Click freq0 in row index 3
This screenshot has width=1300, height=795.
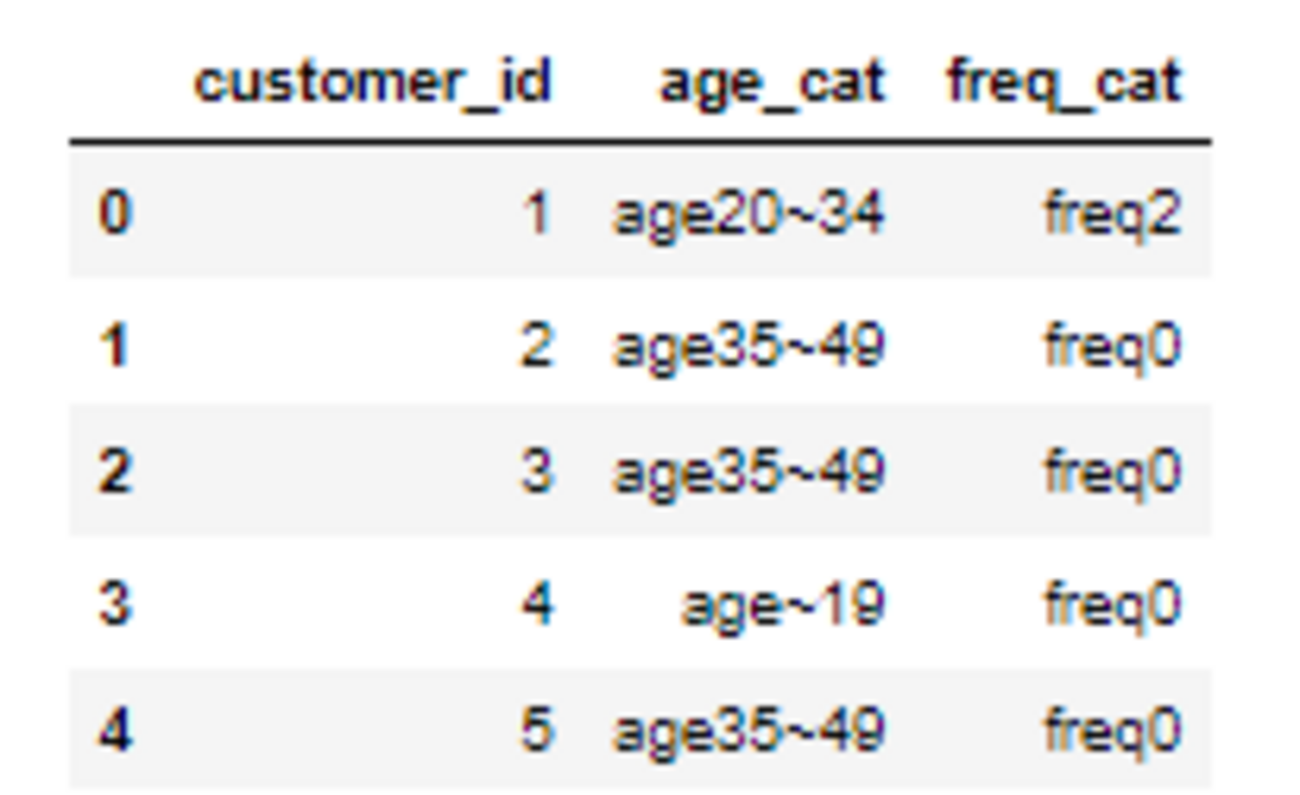point(1113,604)
